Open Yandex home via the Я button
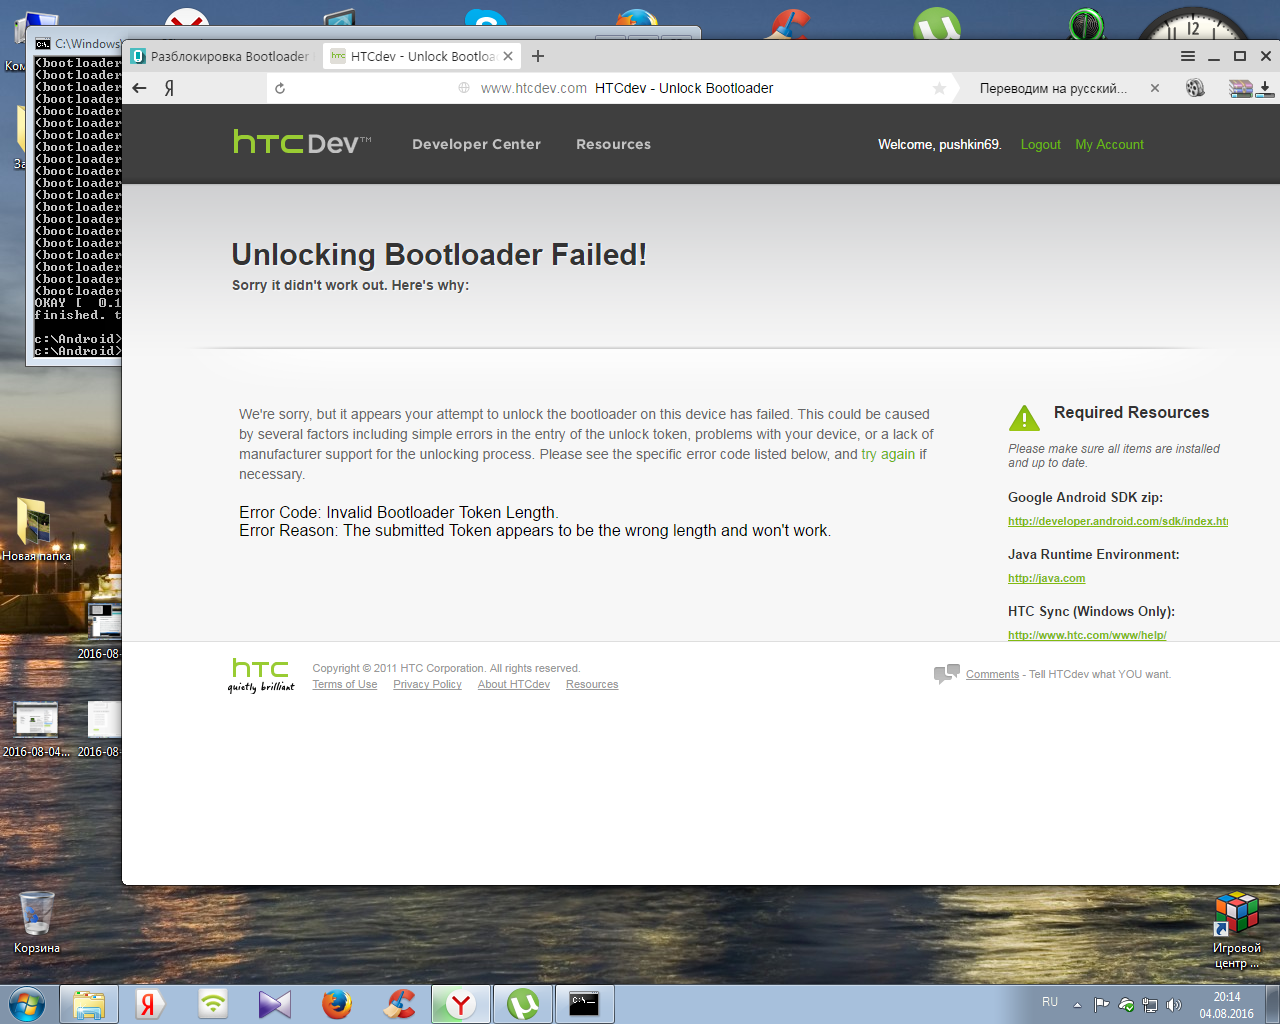The height and width of the screenshot is (1024, 1280). pos(169,88)
